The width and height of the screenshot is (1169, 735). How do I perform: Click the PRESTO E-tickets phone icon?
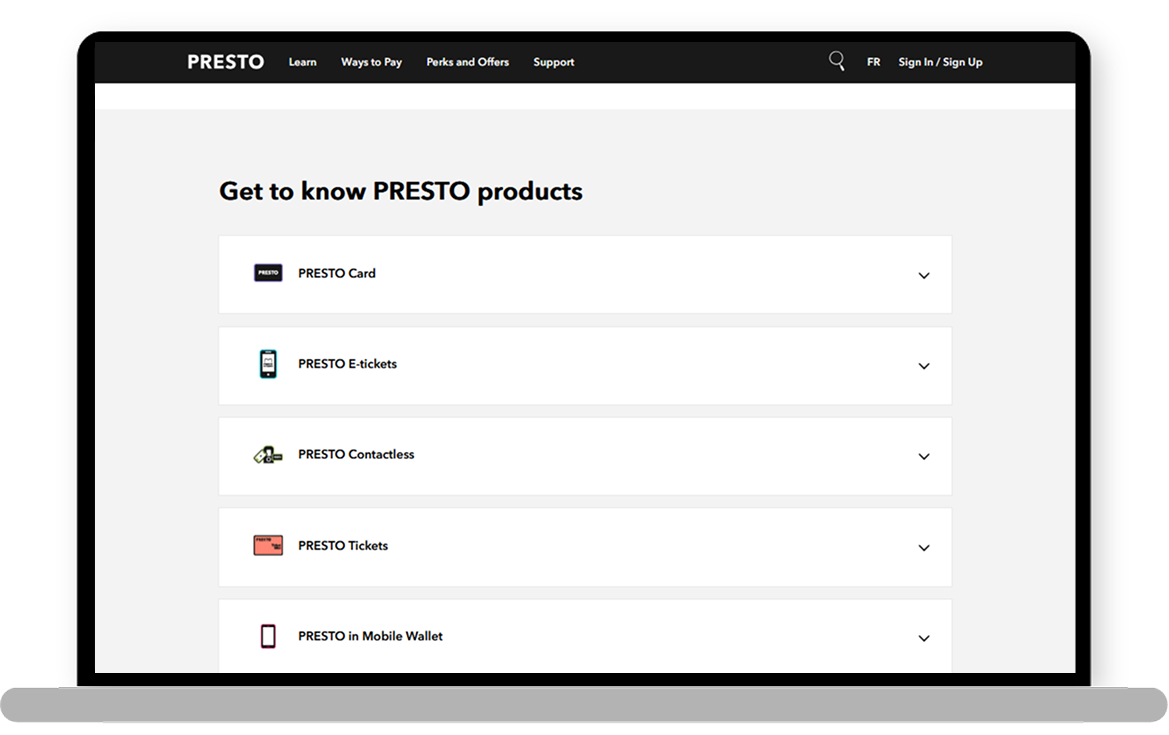(268, 364)
